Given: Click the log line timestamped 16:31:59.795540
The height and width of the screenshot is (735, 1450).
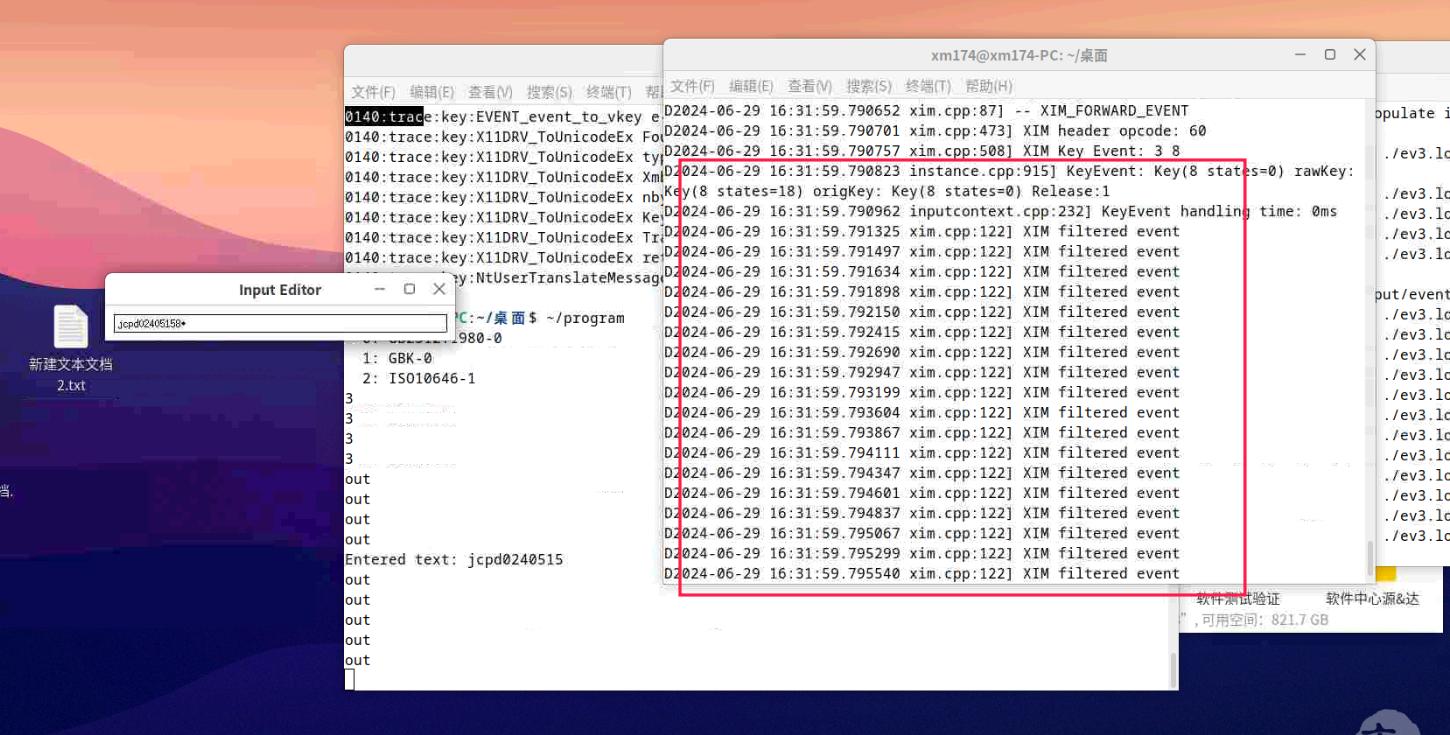Looking at the screenshot, I should [x=922, y=573].
